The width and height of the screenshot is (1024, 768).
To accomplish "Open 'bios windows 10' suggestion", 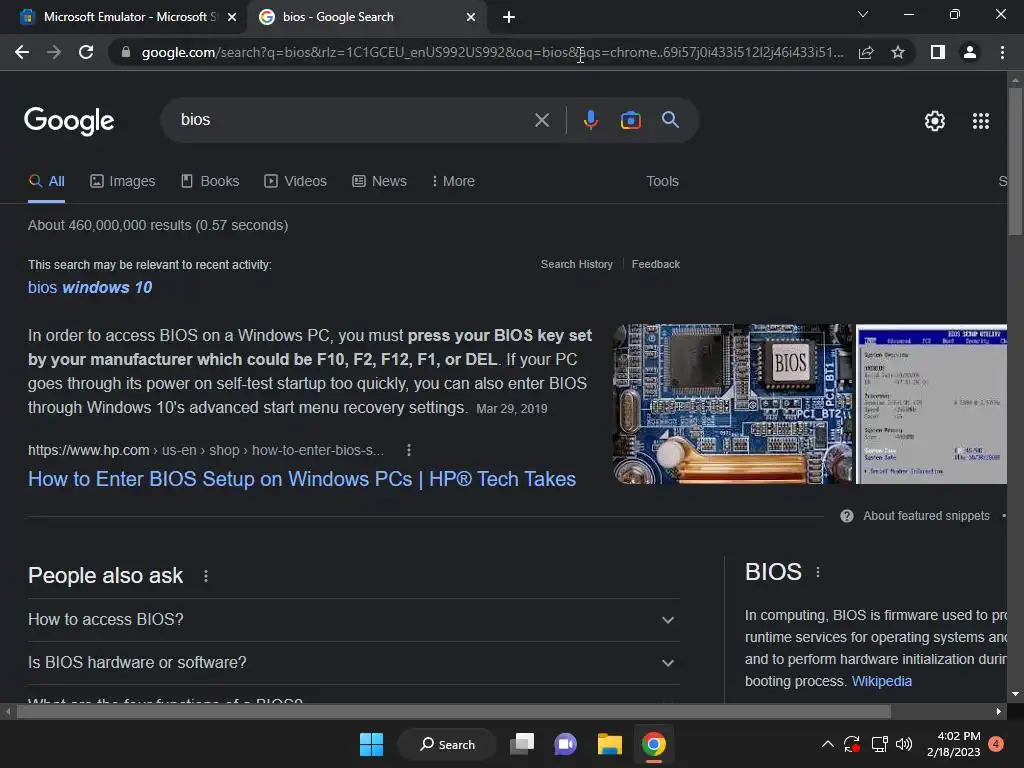I will point(90,287).
